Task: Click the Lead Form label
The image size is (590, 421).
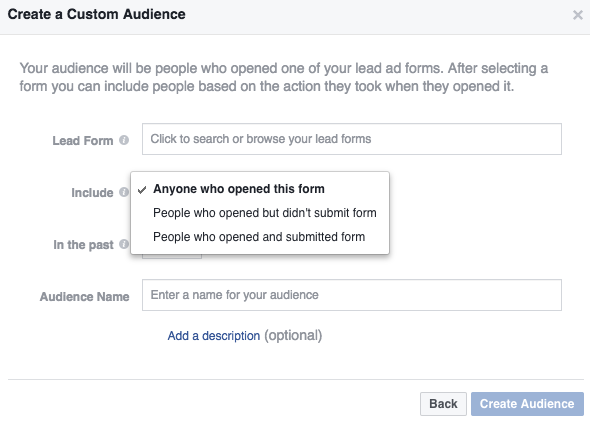Action: pos(83,141)
